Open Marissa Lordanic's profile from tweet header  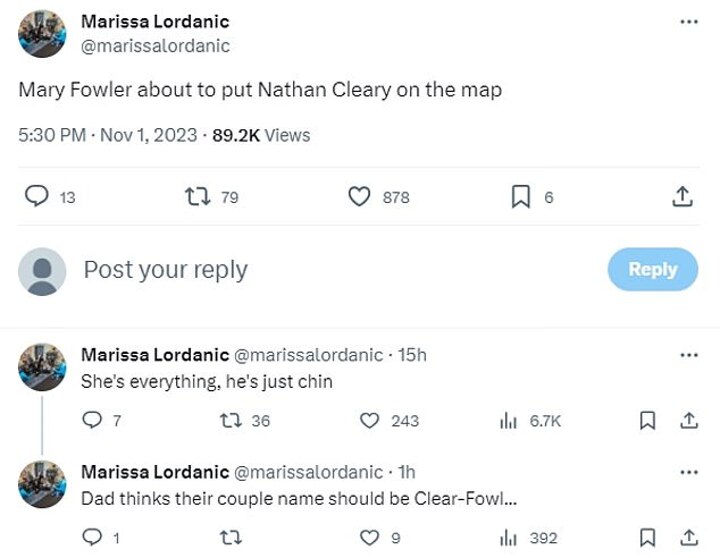click(154, 22)
